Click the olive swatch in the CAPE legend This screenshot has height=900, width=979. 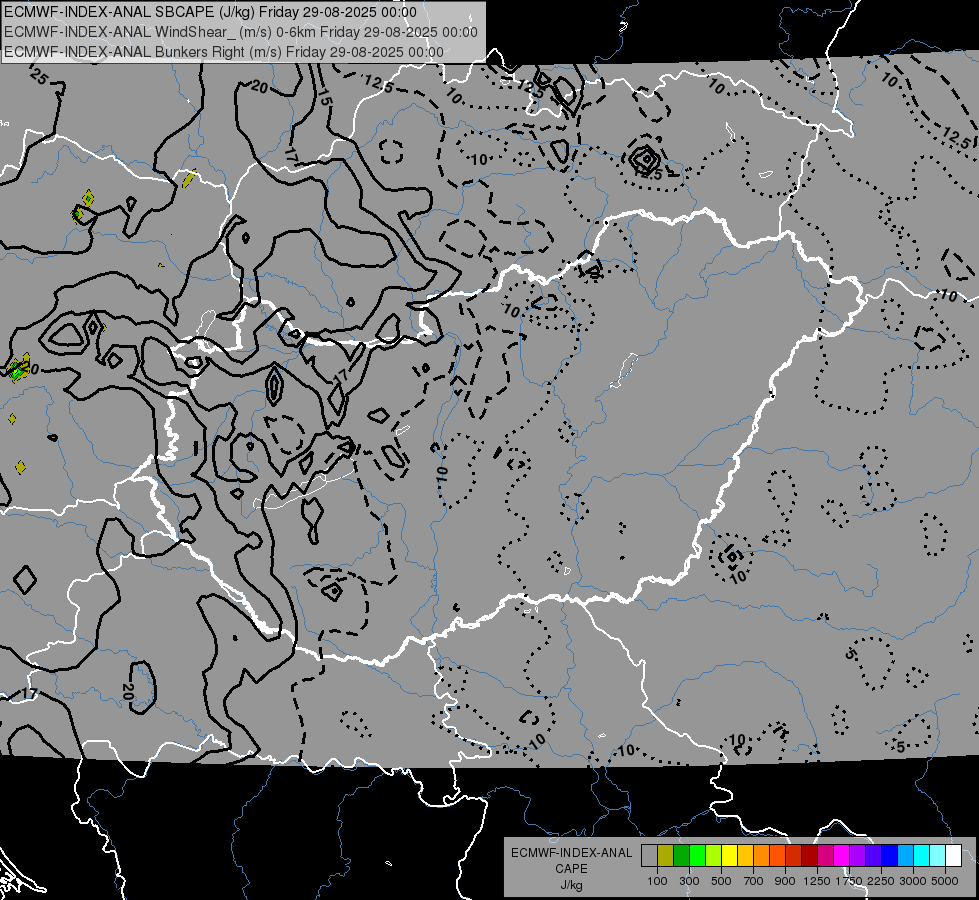click(x=665, y=855)
